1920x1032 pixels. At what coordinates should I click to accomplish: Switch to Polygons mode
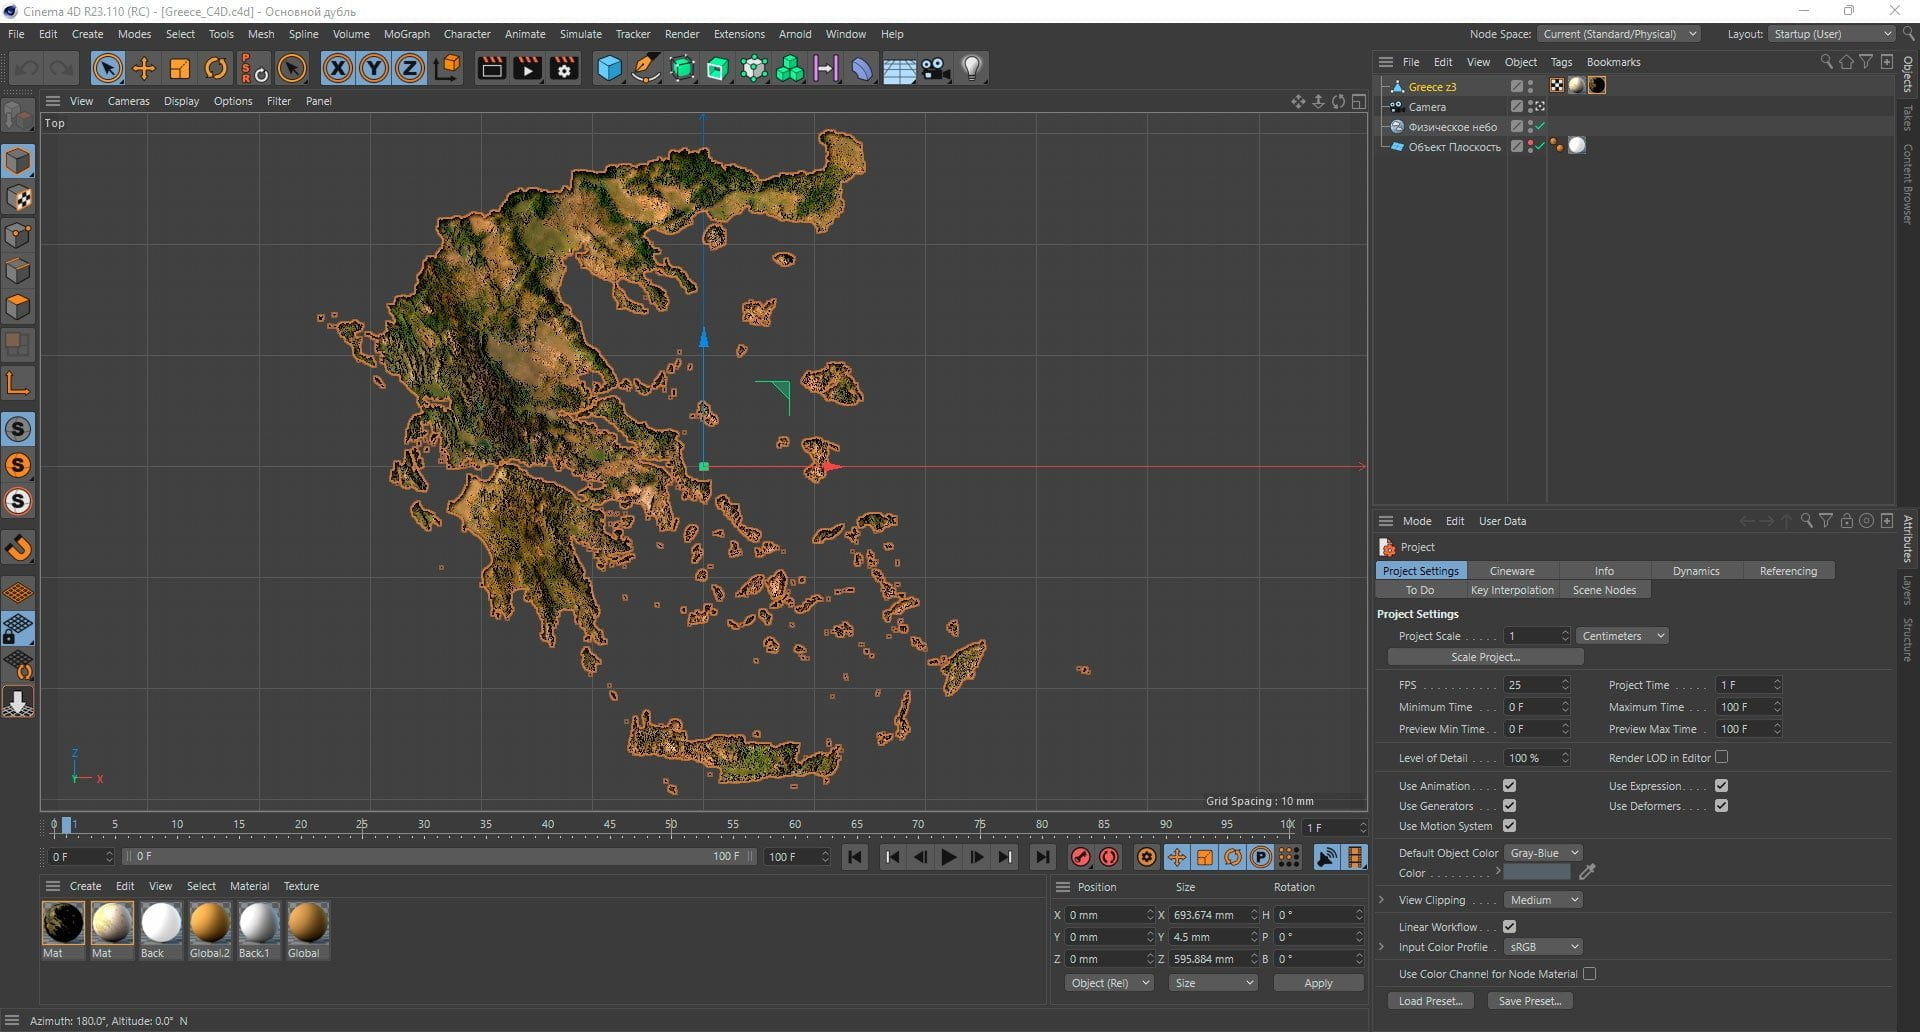(19, 307)
